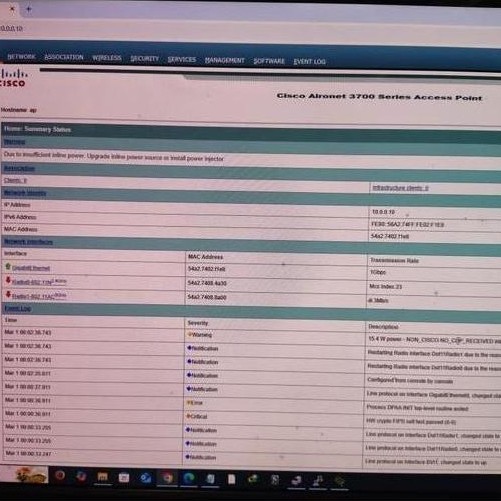
Task: Open the SECURITY menu
Action: pos(145,59)
